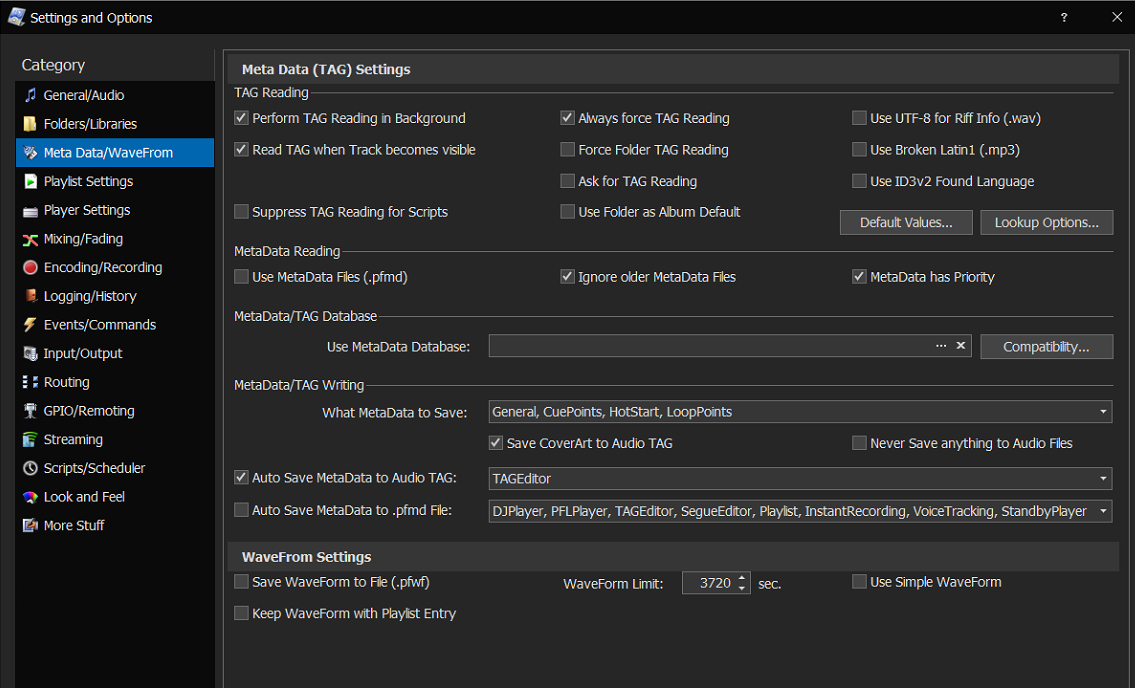Go to the Look and Feel category
Screen dimensions: 1135x688
point(115,497)
